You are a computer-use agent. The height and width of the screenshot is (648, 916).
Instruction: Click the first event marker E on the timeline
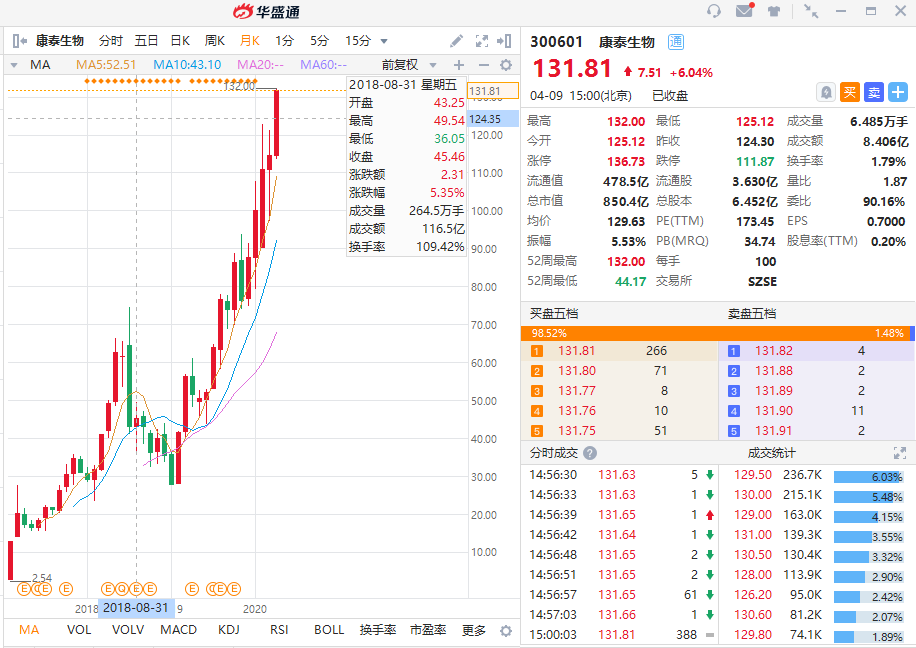(x=23, y=589)
